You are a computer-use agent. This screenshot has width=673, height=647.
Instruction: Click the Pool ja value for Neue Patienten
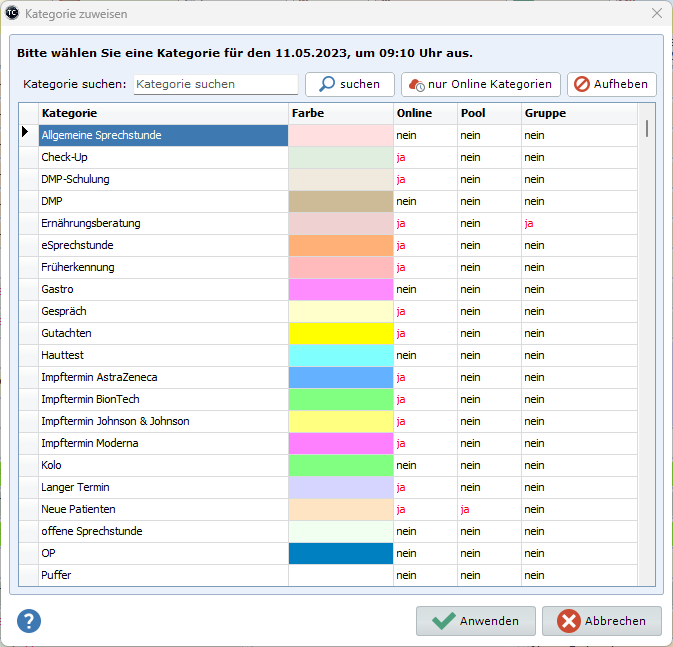click(465, 509)
